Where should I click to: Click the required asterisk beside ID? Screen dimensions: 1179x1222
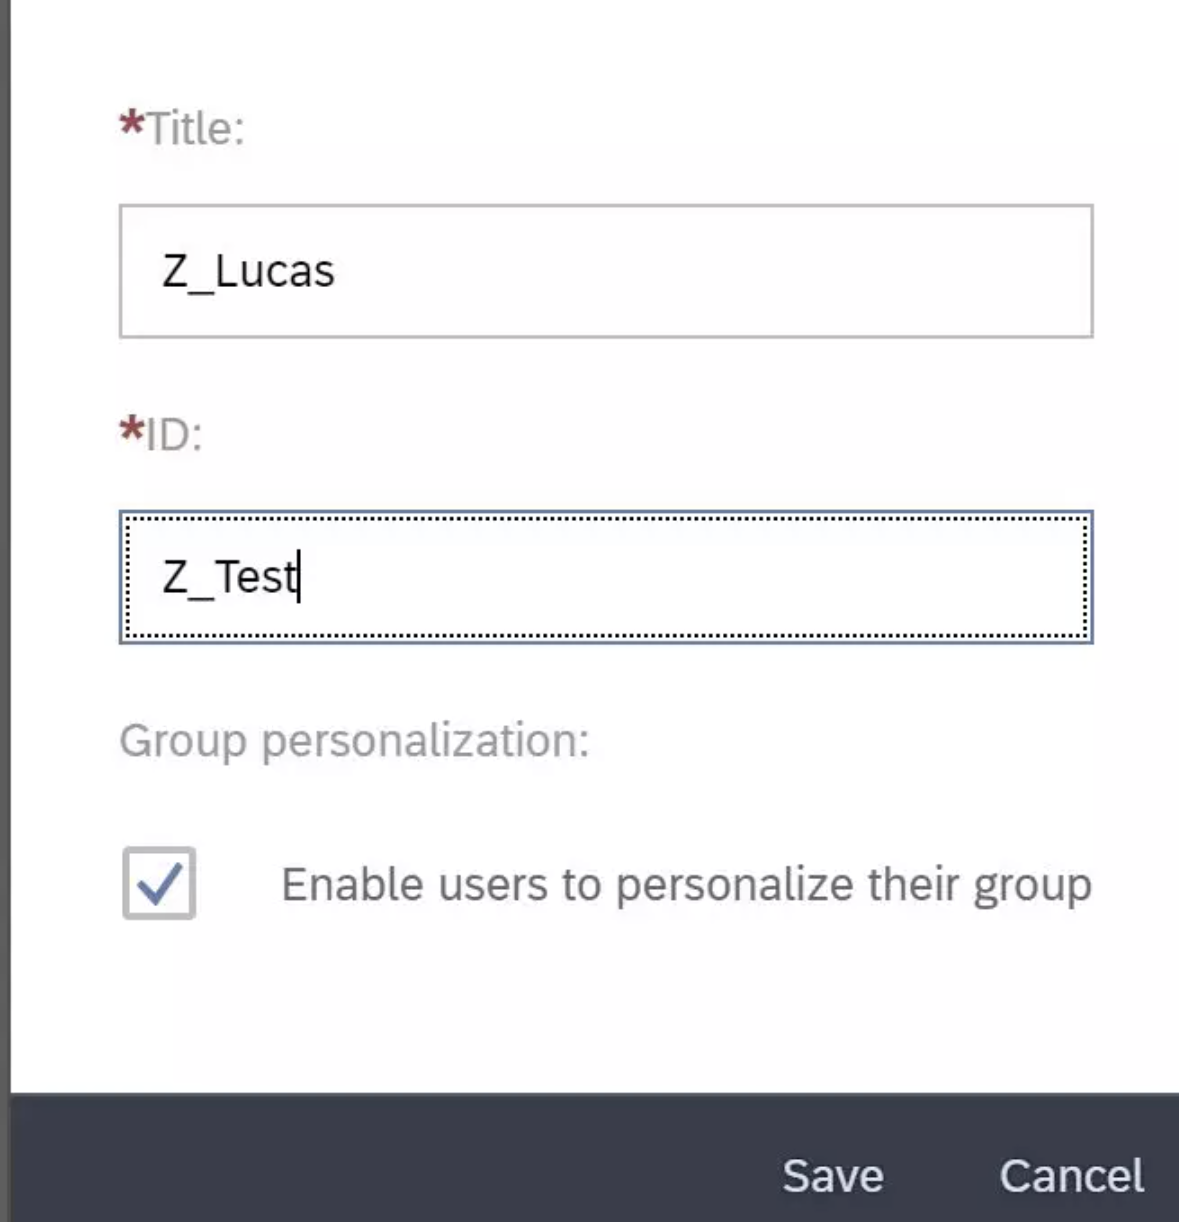(x=131, y=431)
